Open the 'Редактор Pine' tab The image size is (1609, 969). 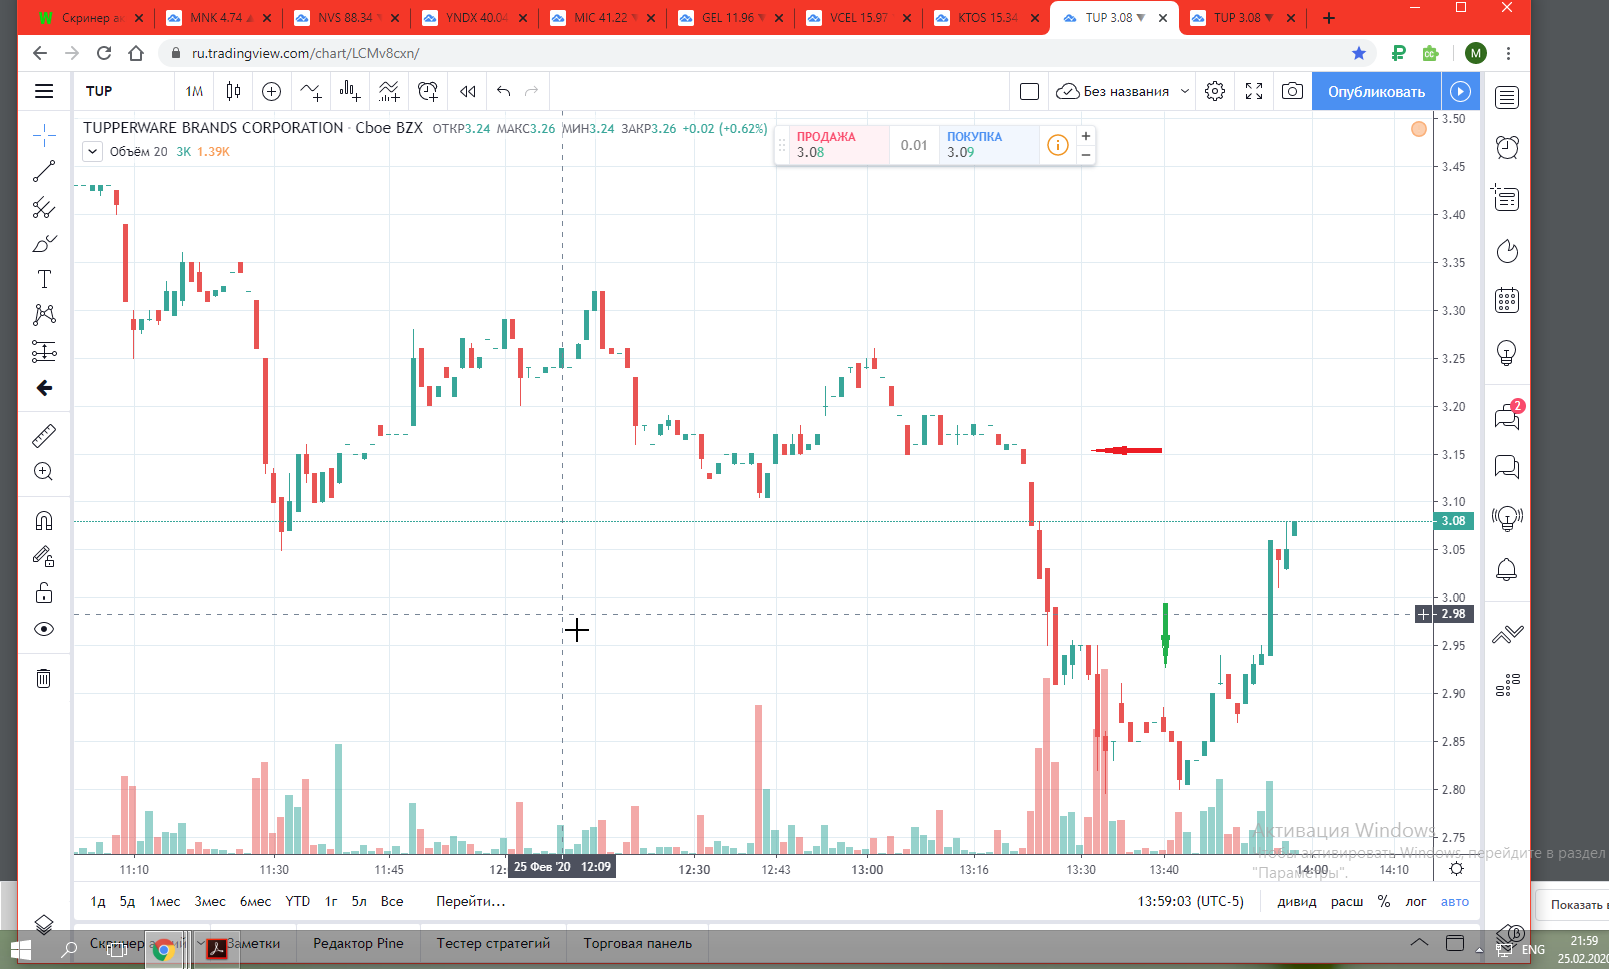pos(358,943)
